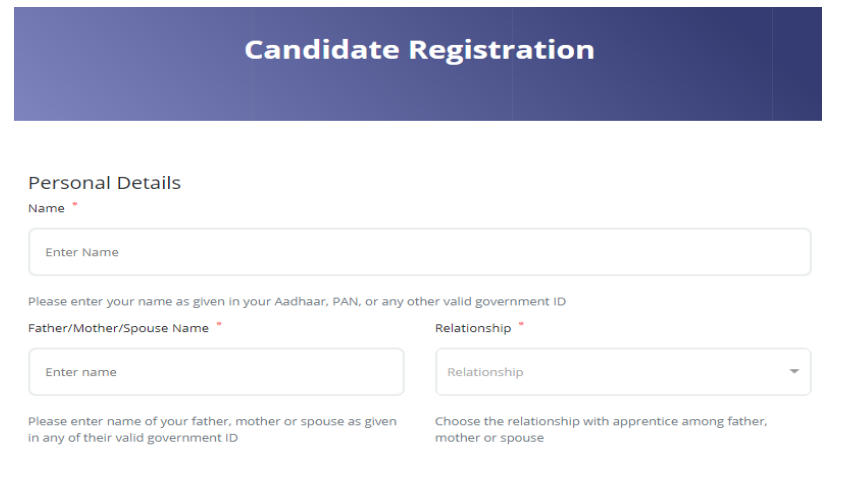Viewport: 842px width, 477px height.
Task: Click the asterisk next to Father/Mother/Spouse Name
Action: pos(219,327)
